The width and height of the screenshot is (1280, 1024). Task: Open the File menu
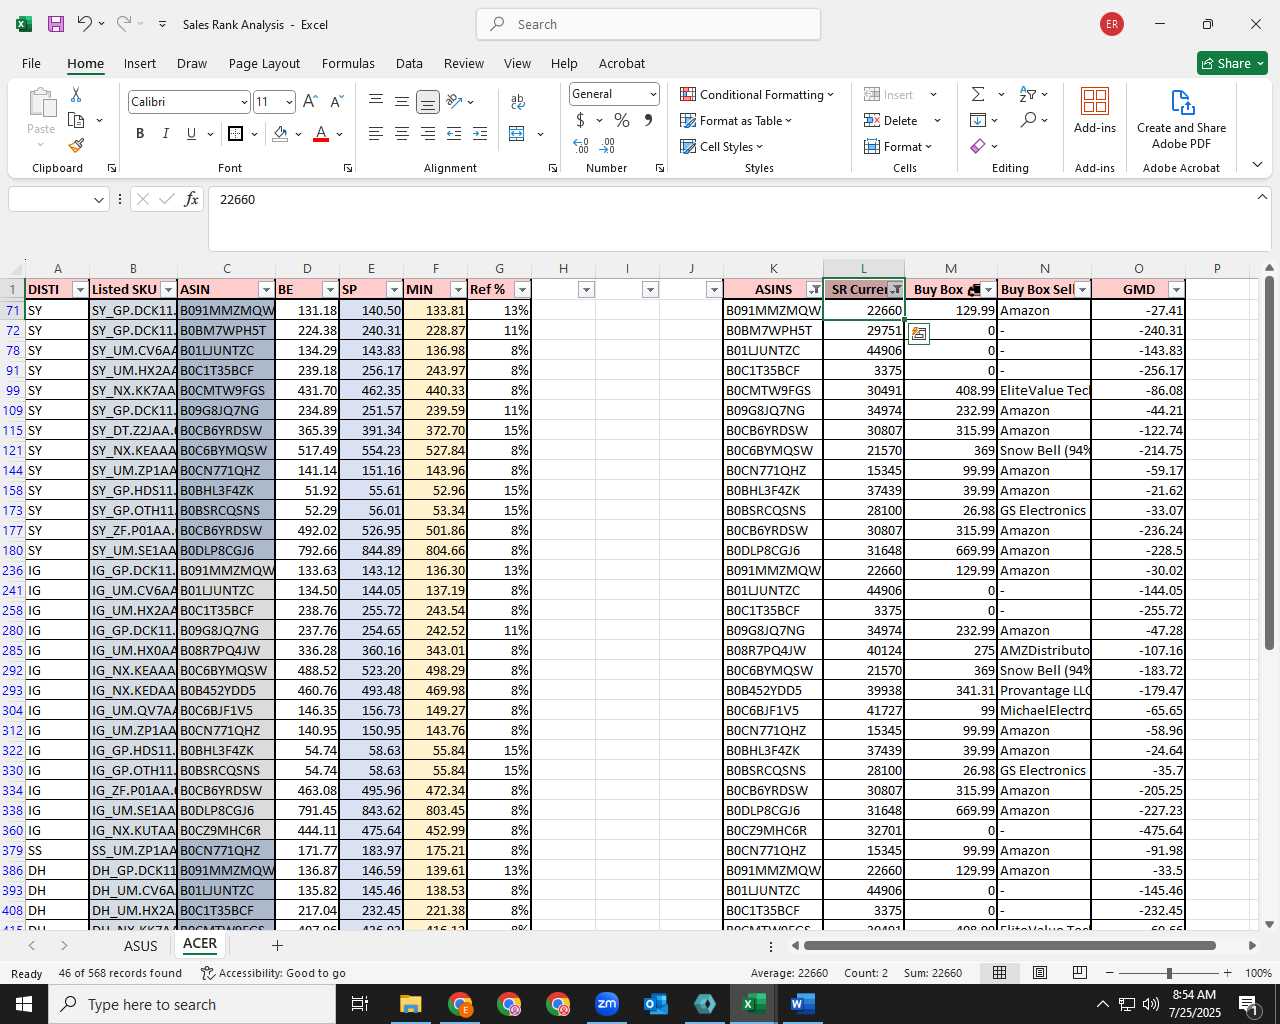tap(31, 63)
